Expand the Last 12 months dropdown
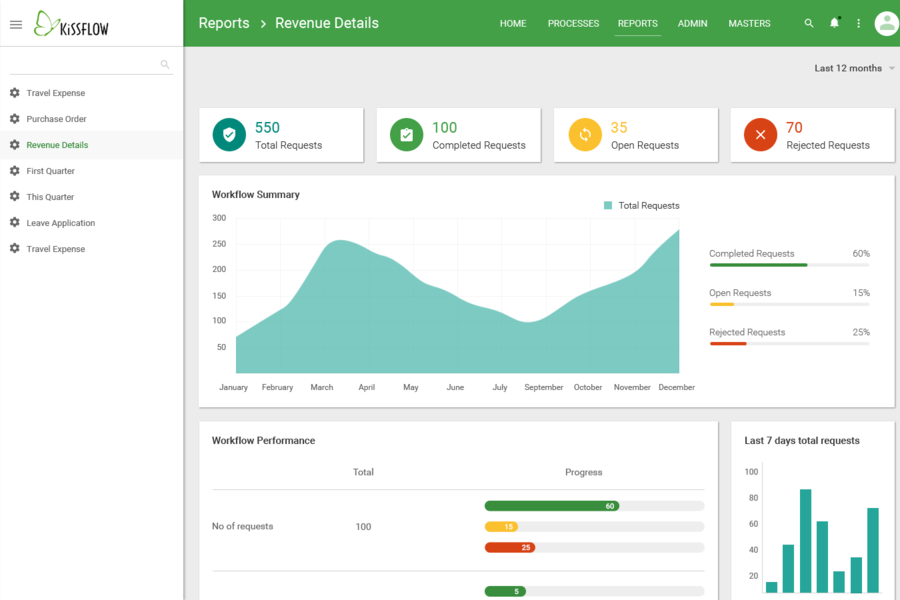This screenshot has height=600, width=900. tap(854, 68)
